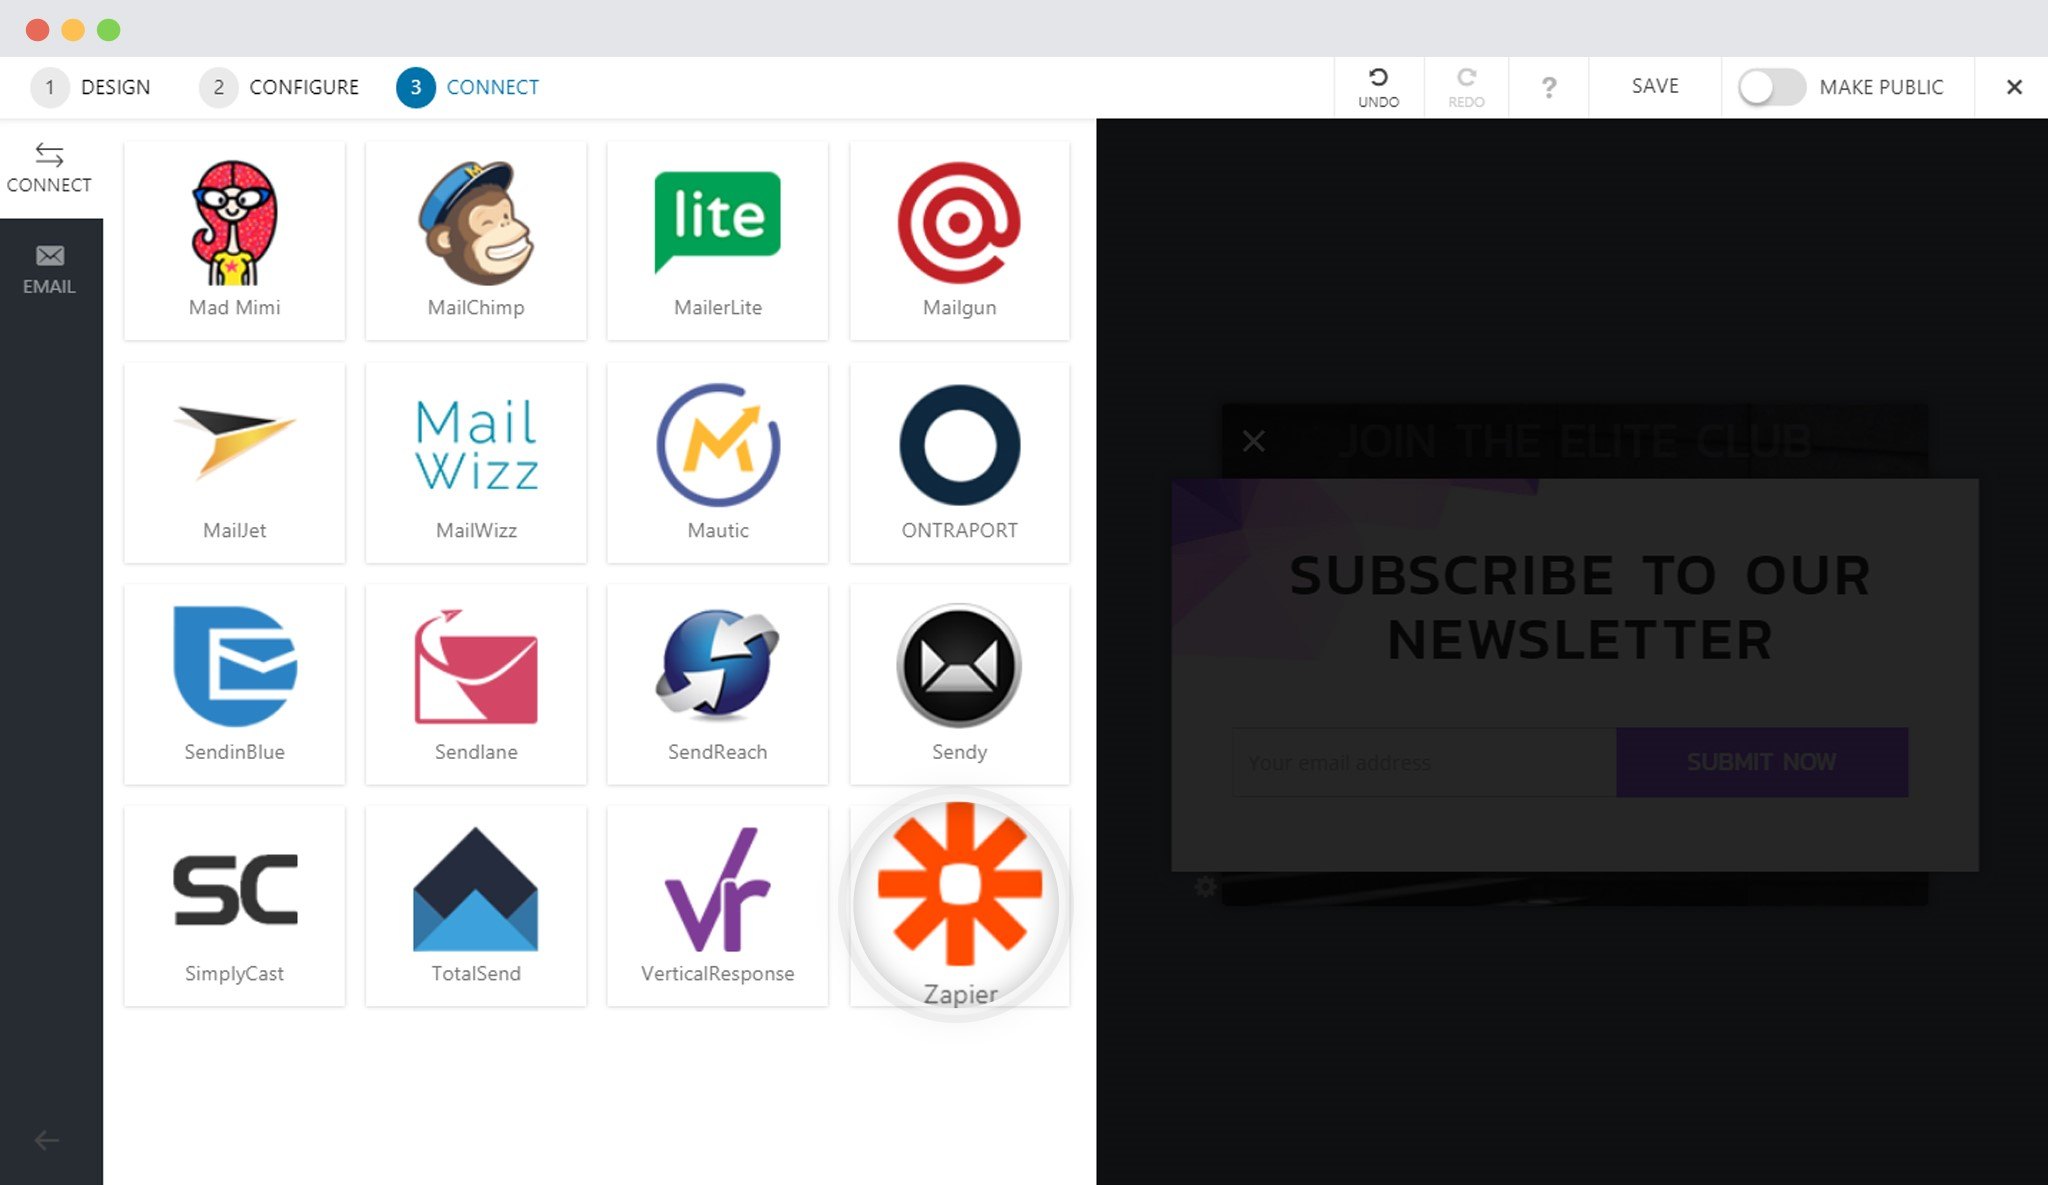Select the Mad Mimi service
This screenshot has height=1185, width=2048.
(234, 240)
